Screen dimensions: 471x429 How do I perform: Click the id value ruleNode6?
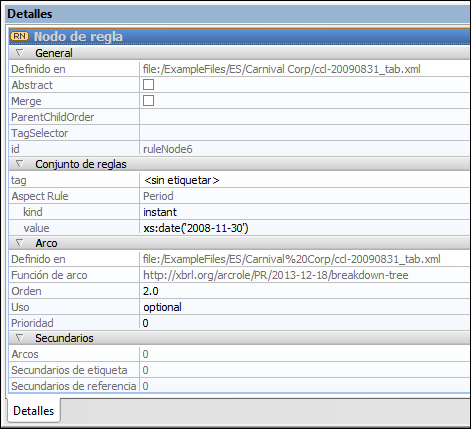click(x=168, y=149)
